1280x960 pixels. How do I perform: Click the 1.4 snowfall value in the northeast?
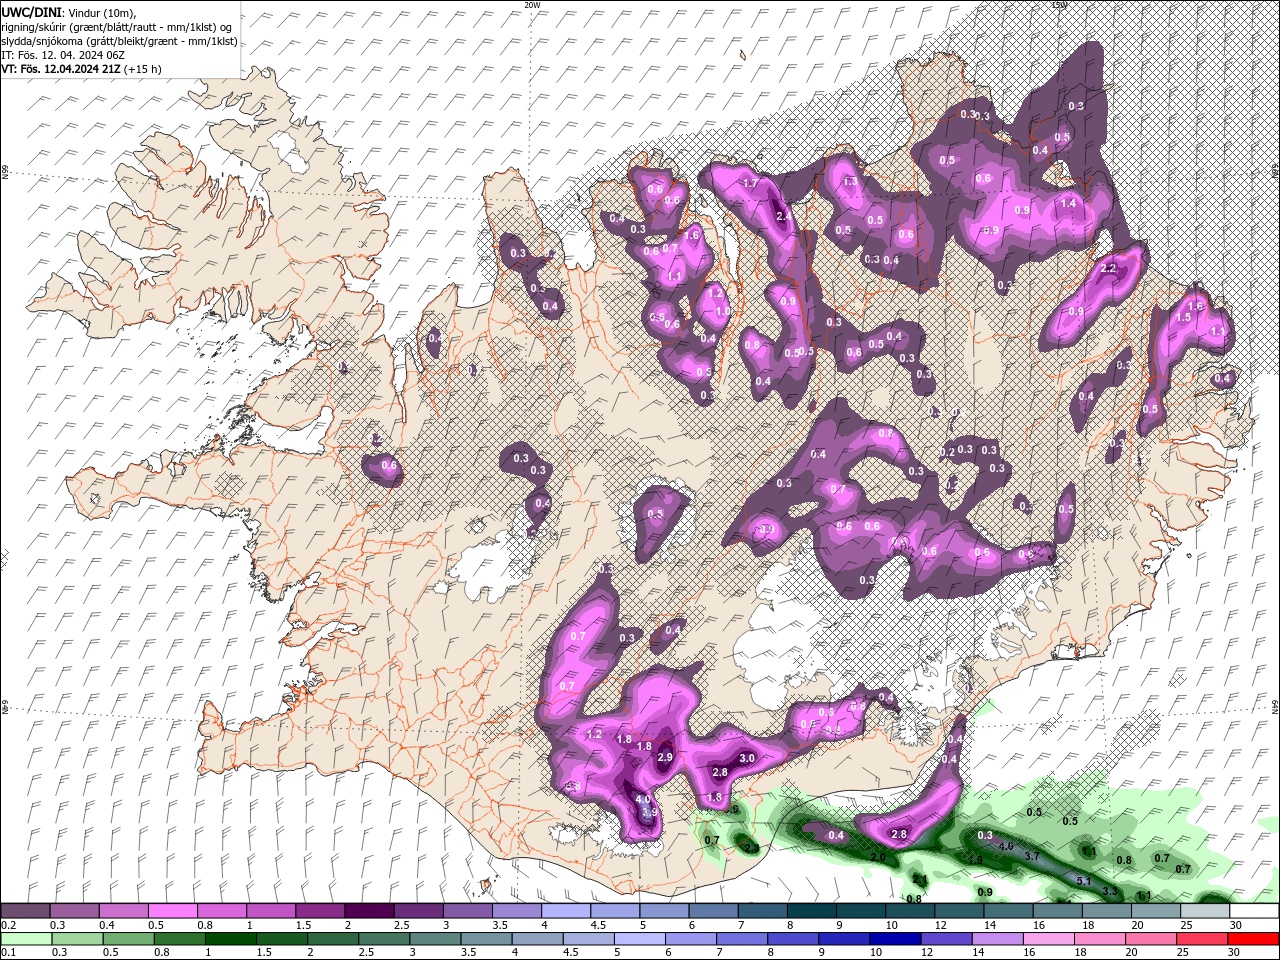1068,203
